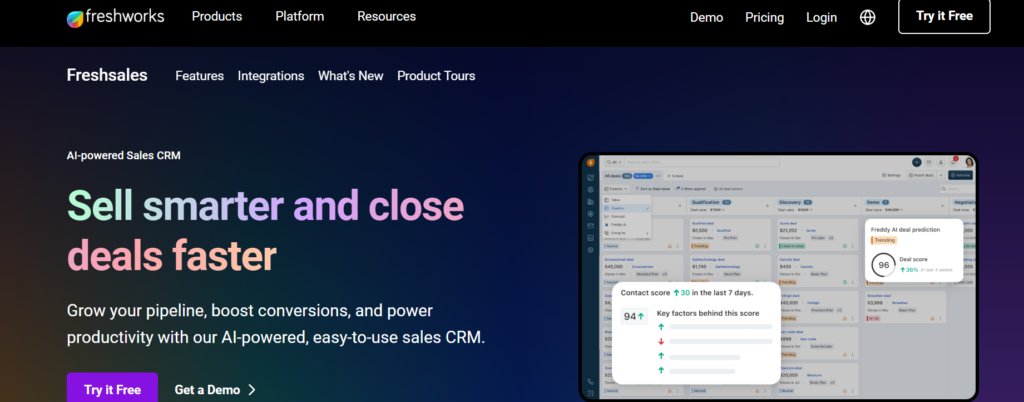Click the Freshsales product title
This screenshot has height=402, width=1024.
[x=107, y=75]
